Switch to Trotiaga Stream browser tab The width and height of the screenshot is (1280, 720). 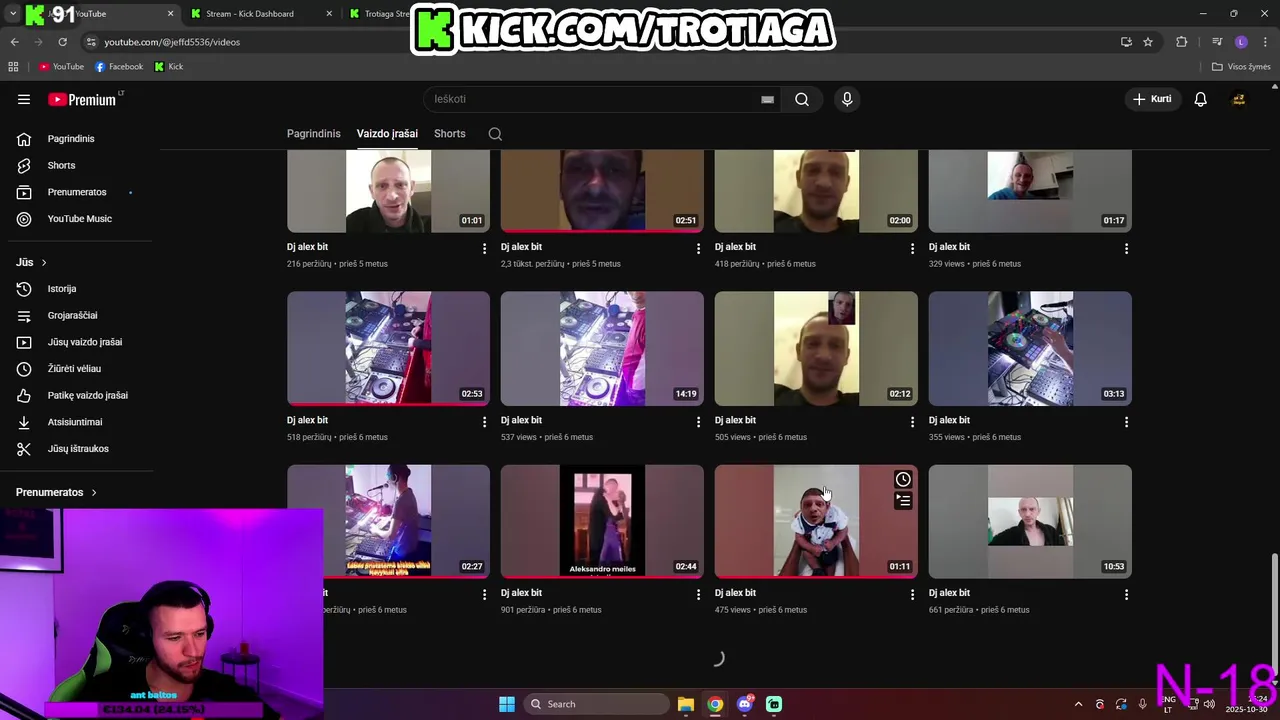click(380, 14)
